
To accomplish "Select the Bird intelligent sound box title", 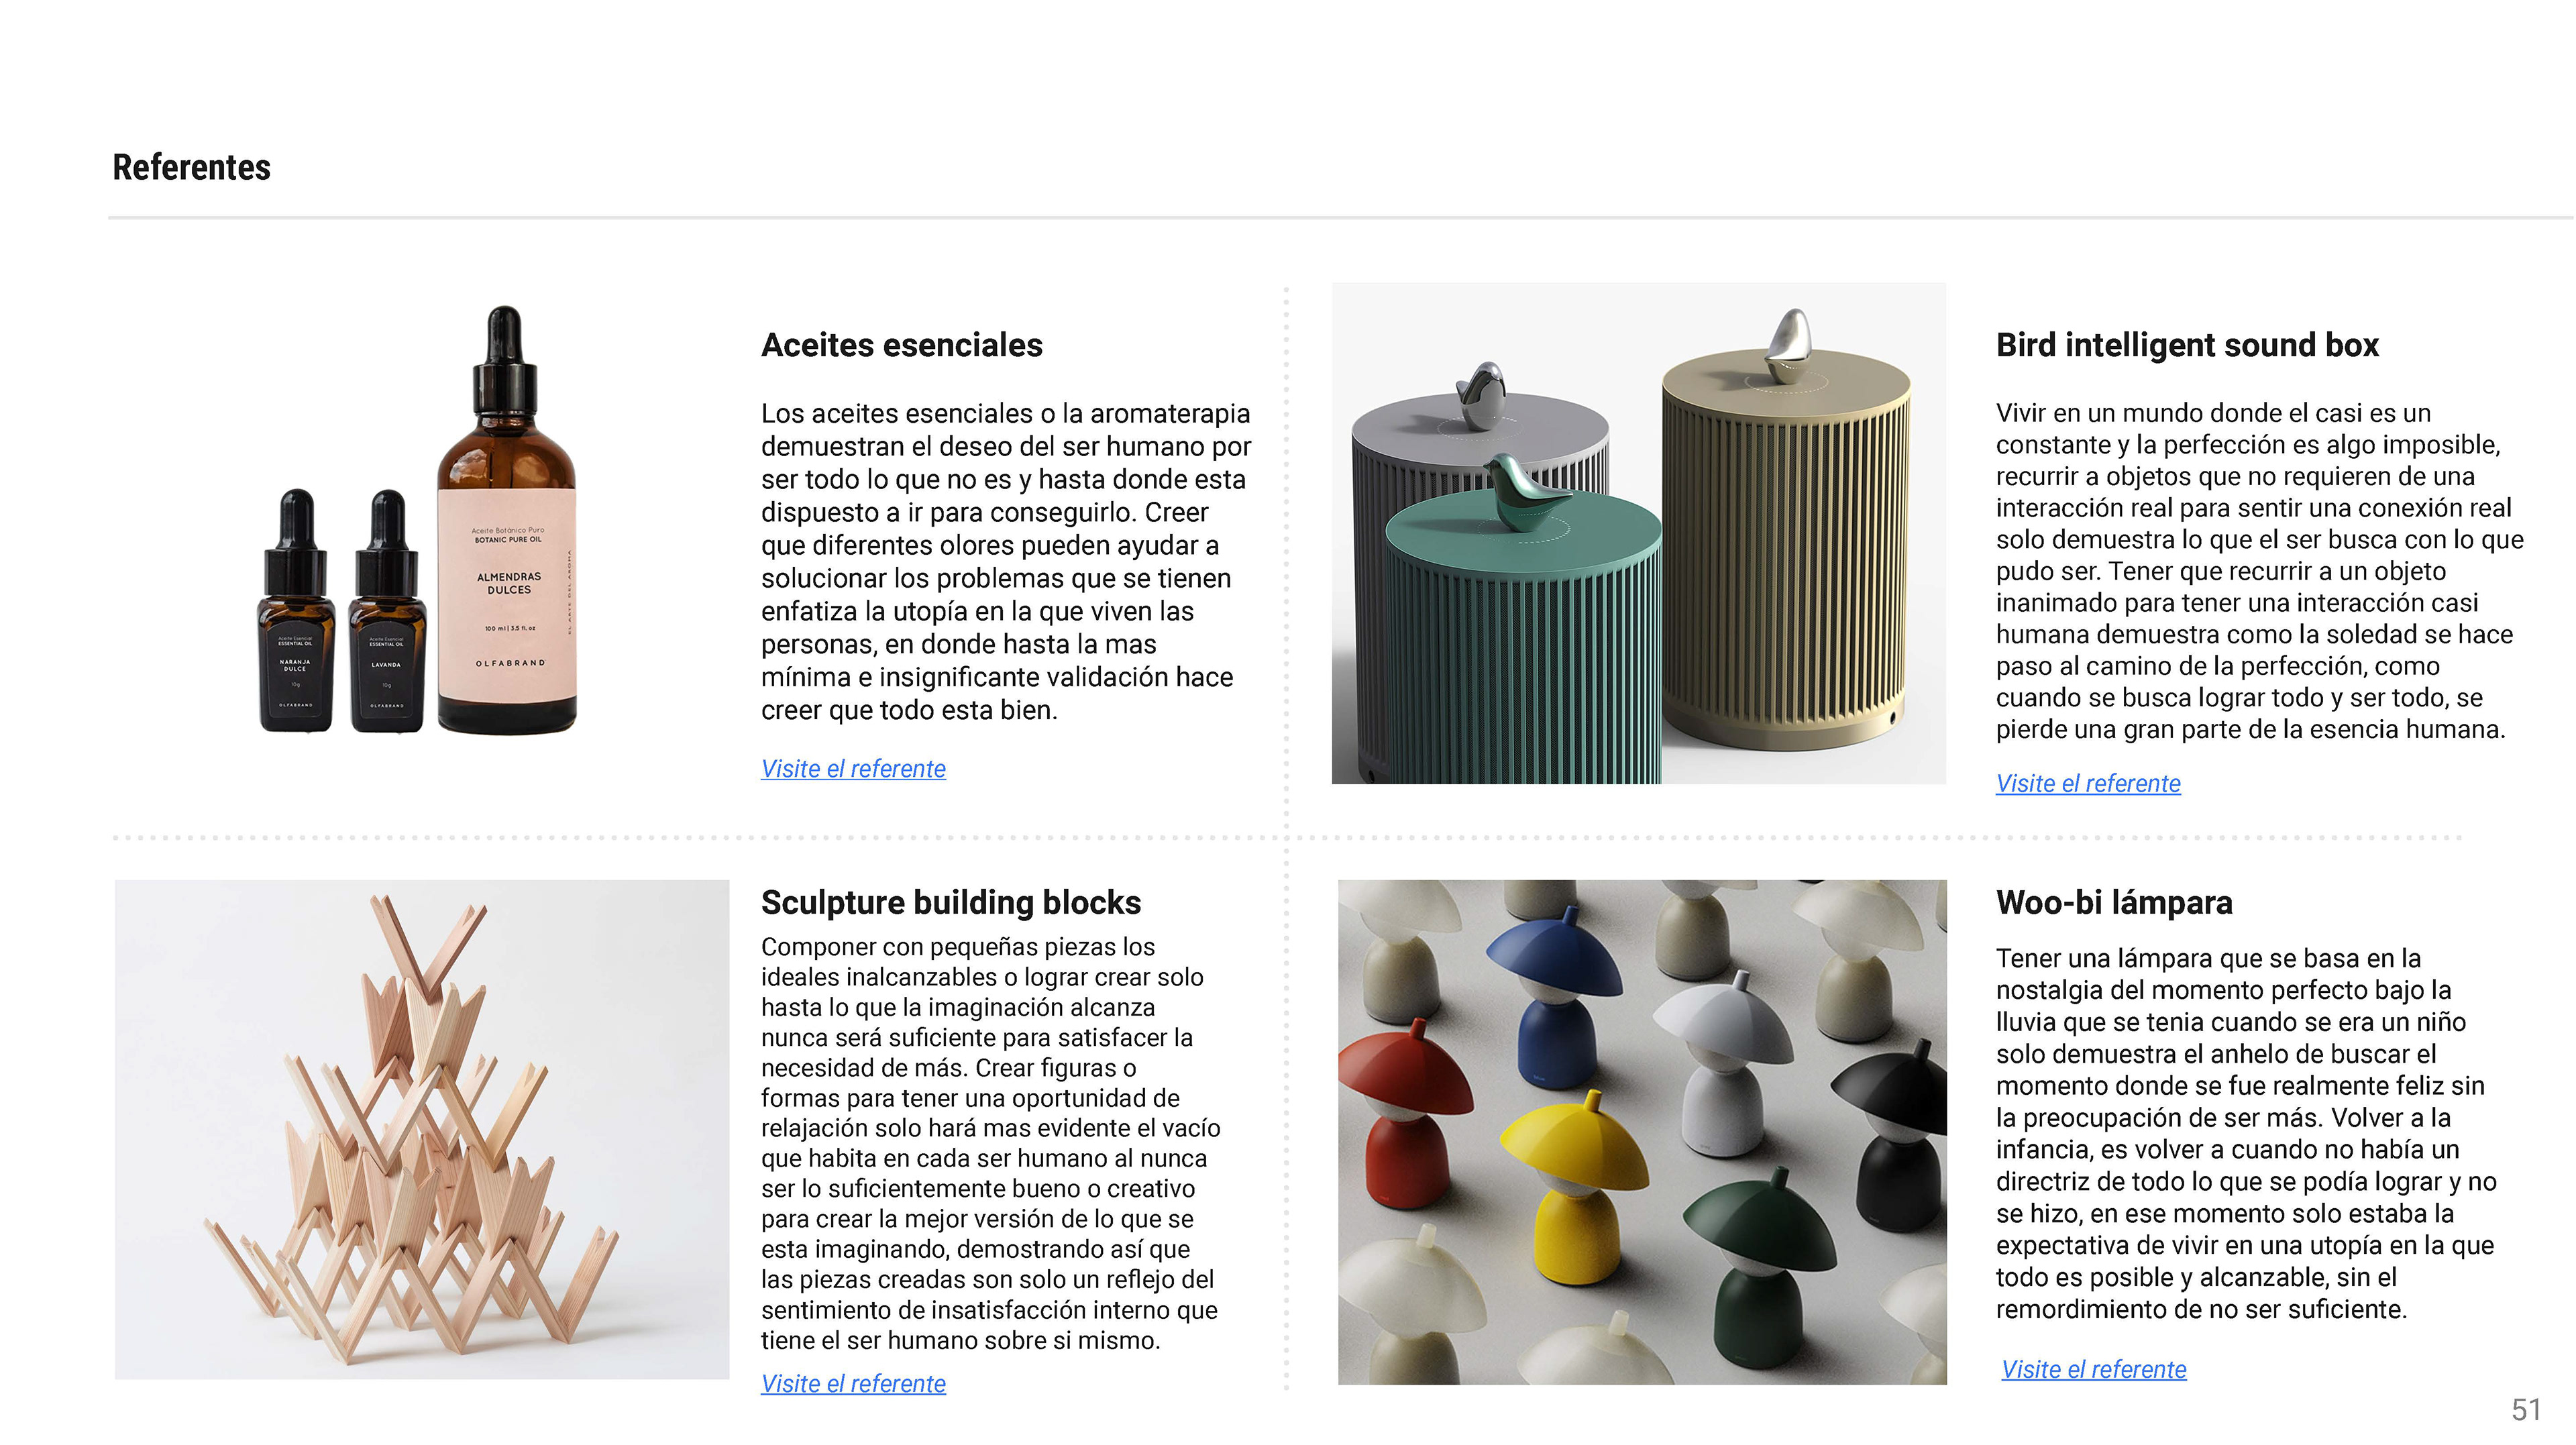I will point(2187,345).
